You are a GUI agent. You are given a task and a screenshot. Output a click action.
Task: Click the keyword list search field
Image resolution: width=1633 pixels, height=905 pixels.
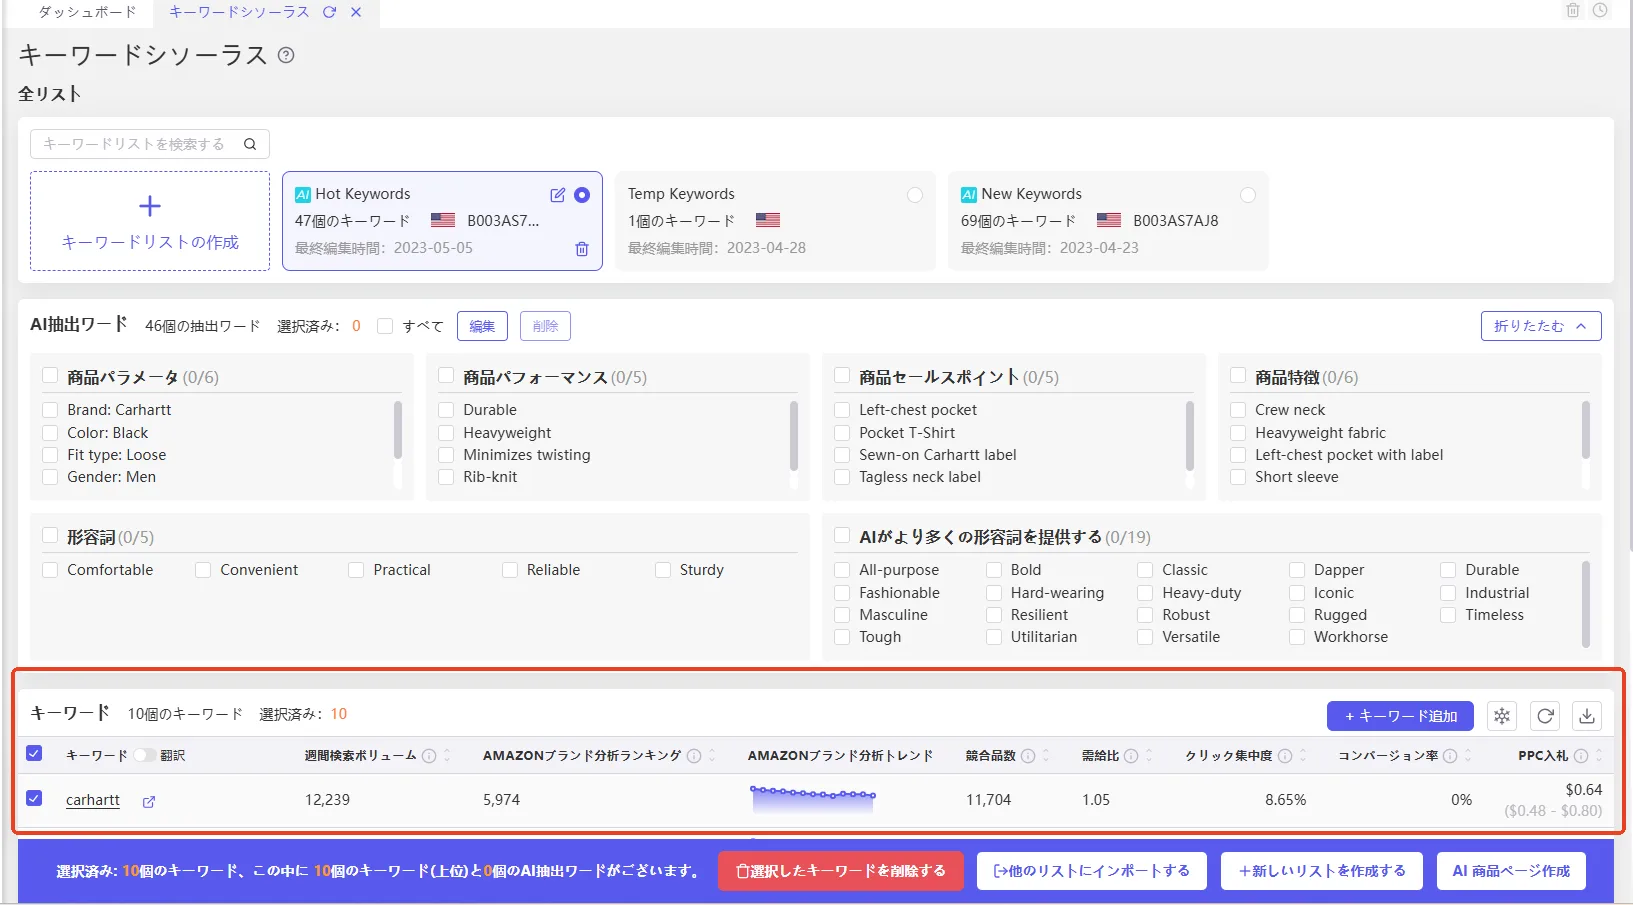click(x=150, y=144)
